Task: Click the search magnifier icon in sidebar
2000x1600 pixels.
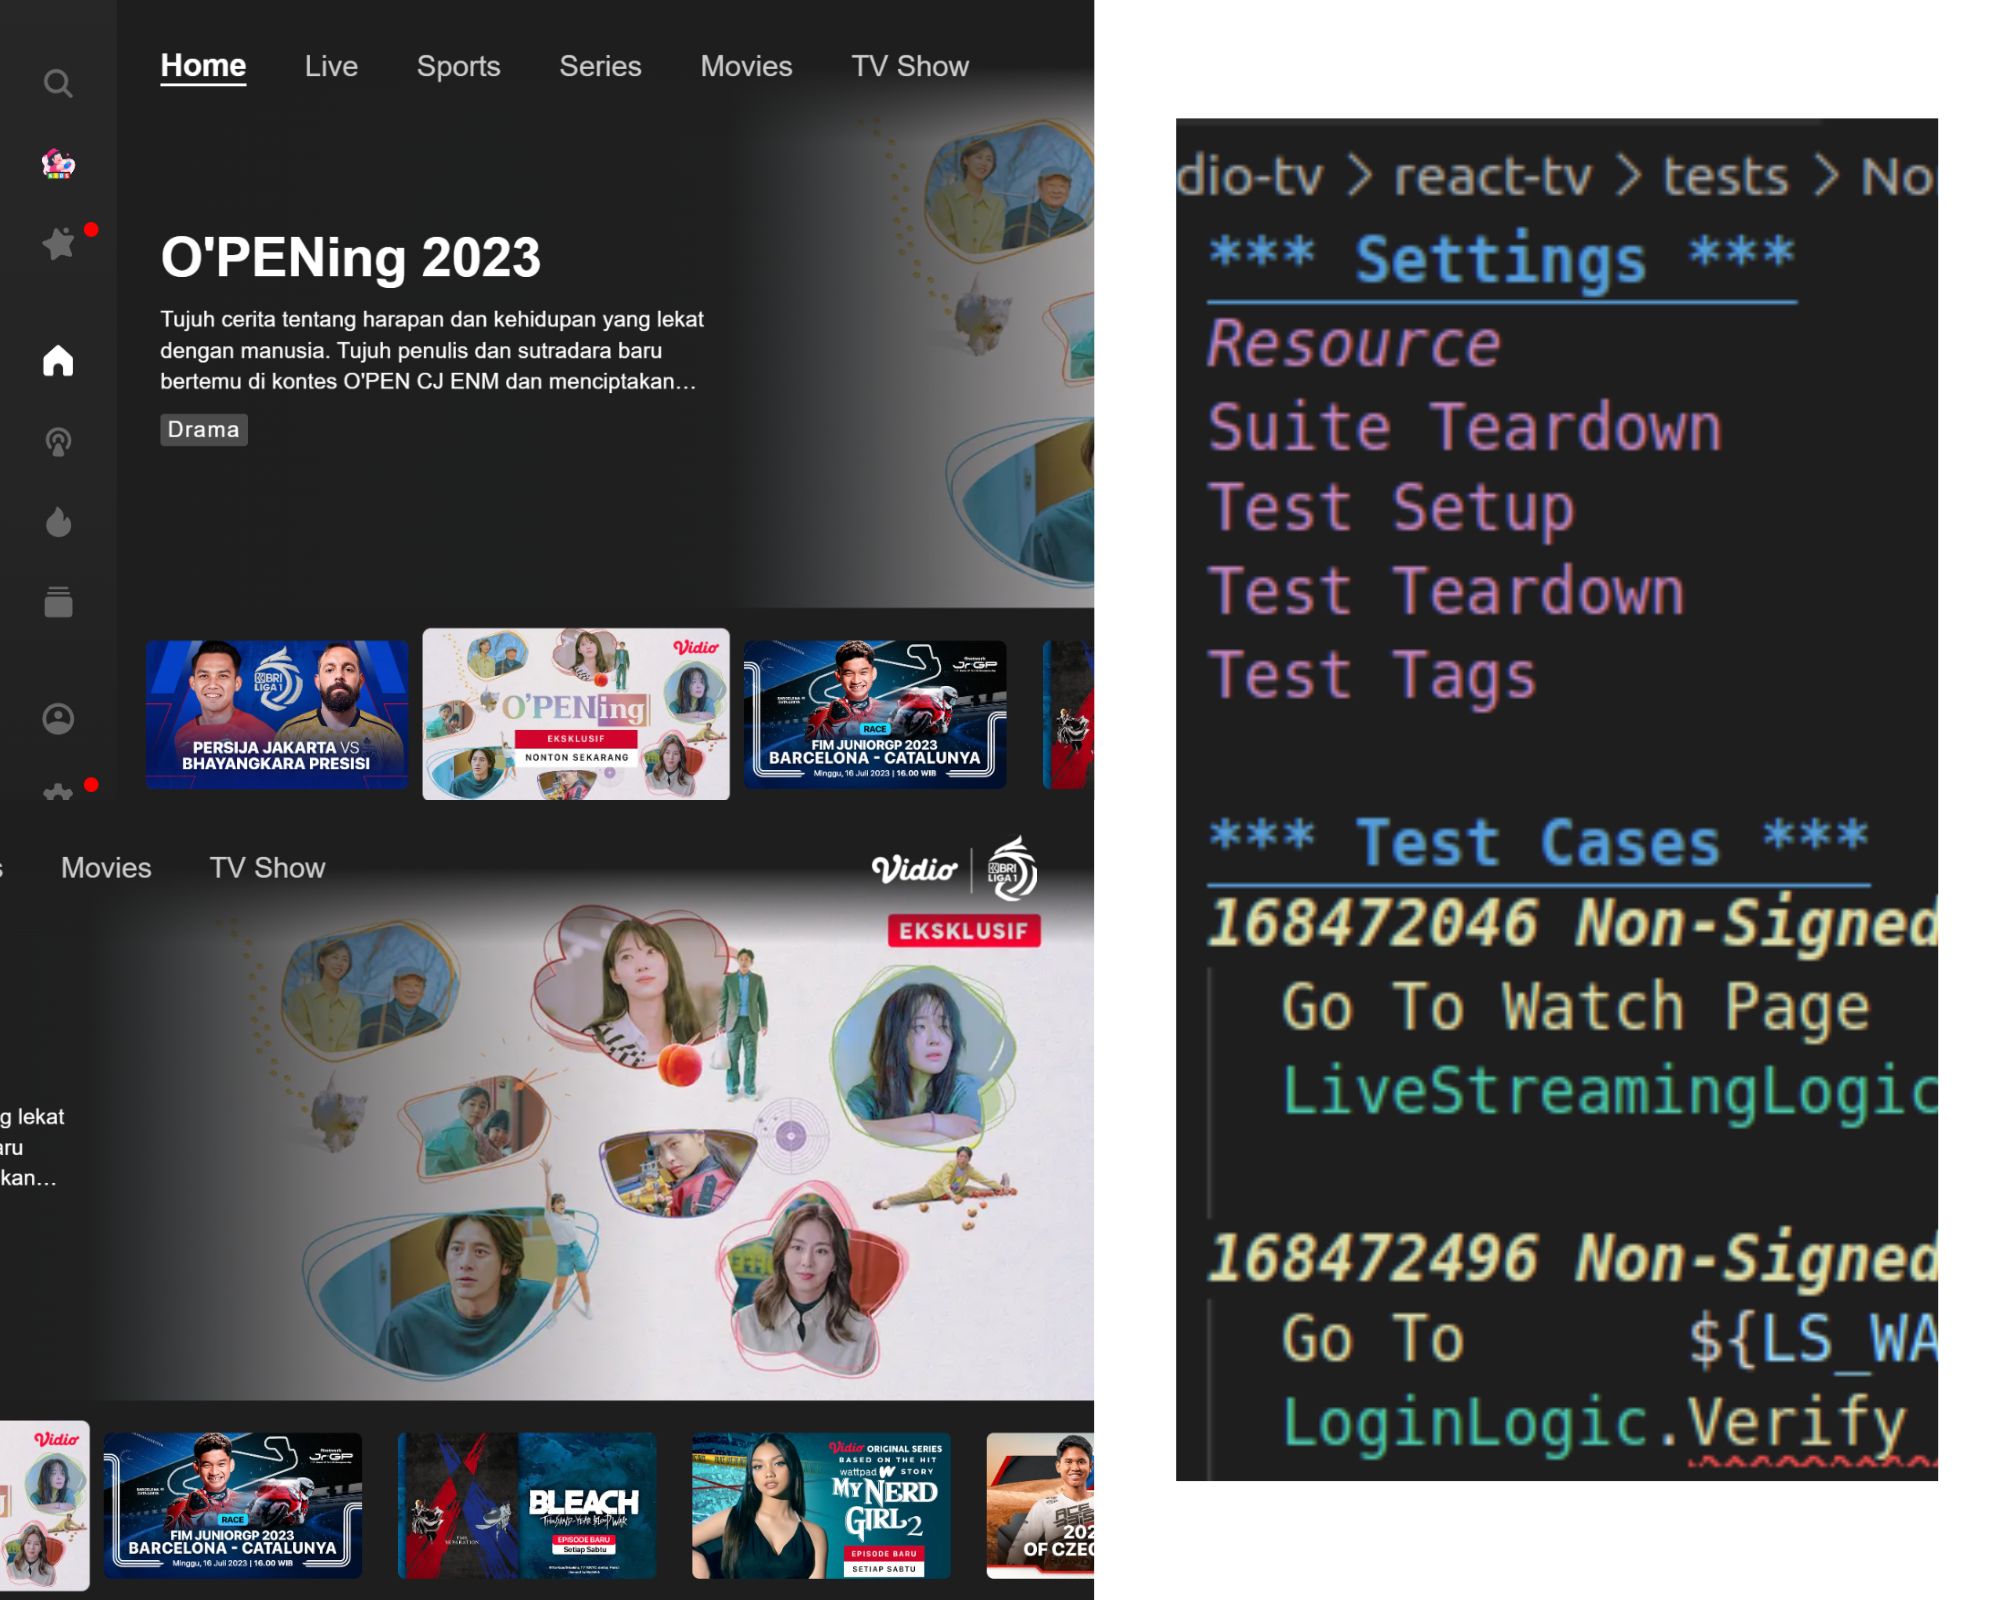Action: coord(58,83)
